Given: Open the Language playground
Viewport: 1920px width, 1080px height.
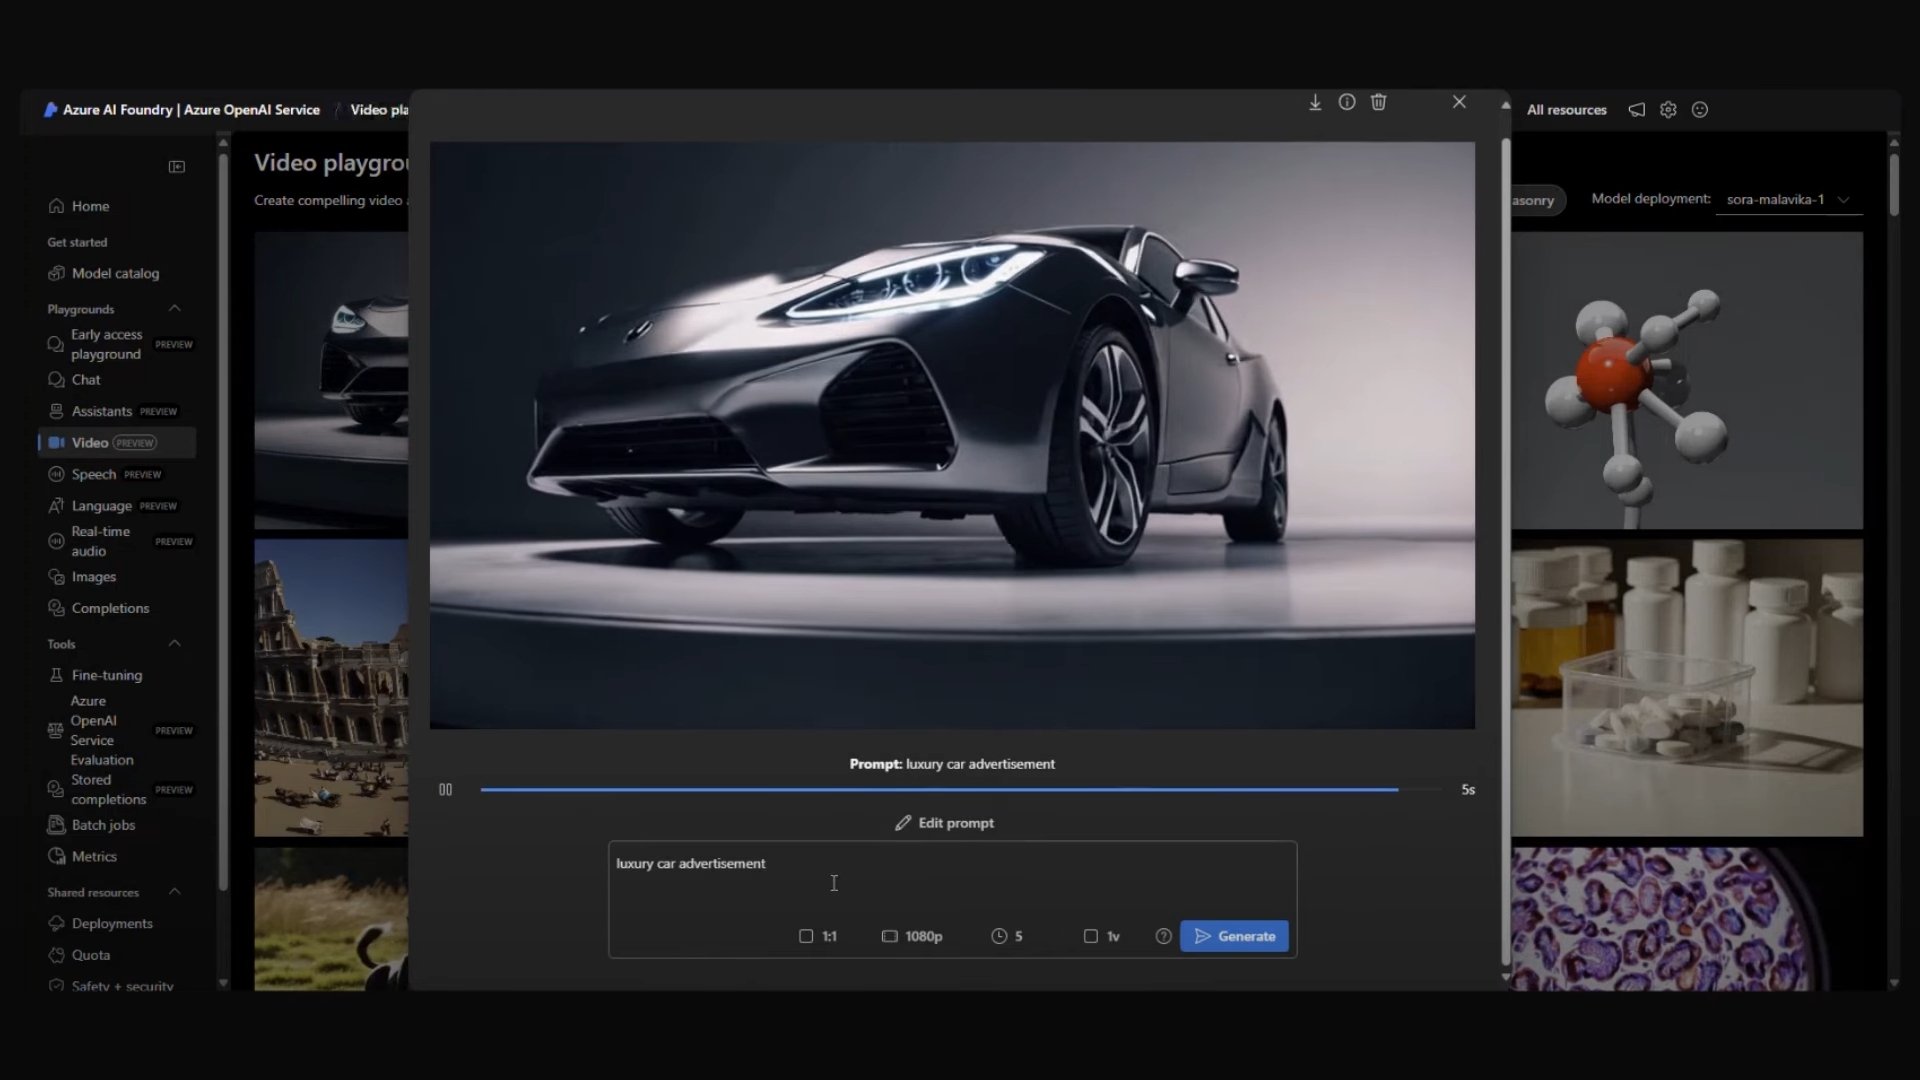Looking at the screenshot, I should tap(112, 506).
